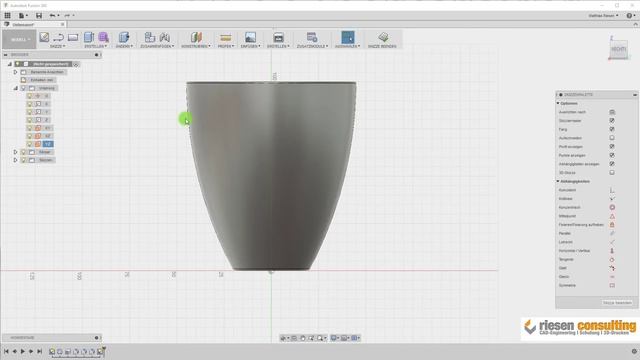Viewport: 640px width, 360px height.
Task: Click the Konzentrisch constraint icon
Action: click(612, 207)
